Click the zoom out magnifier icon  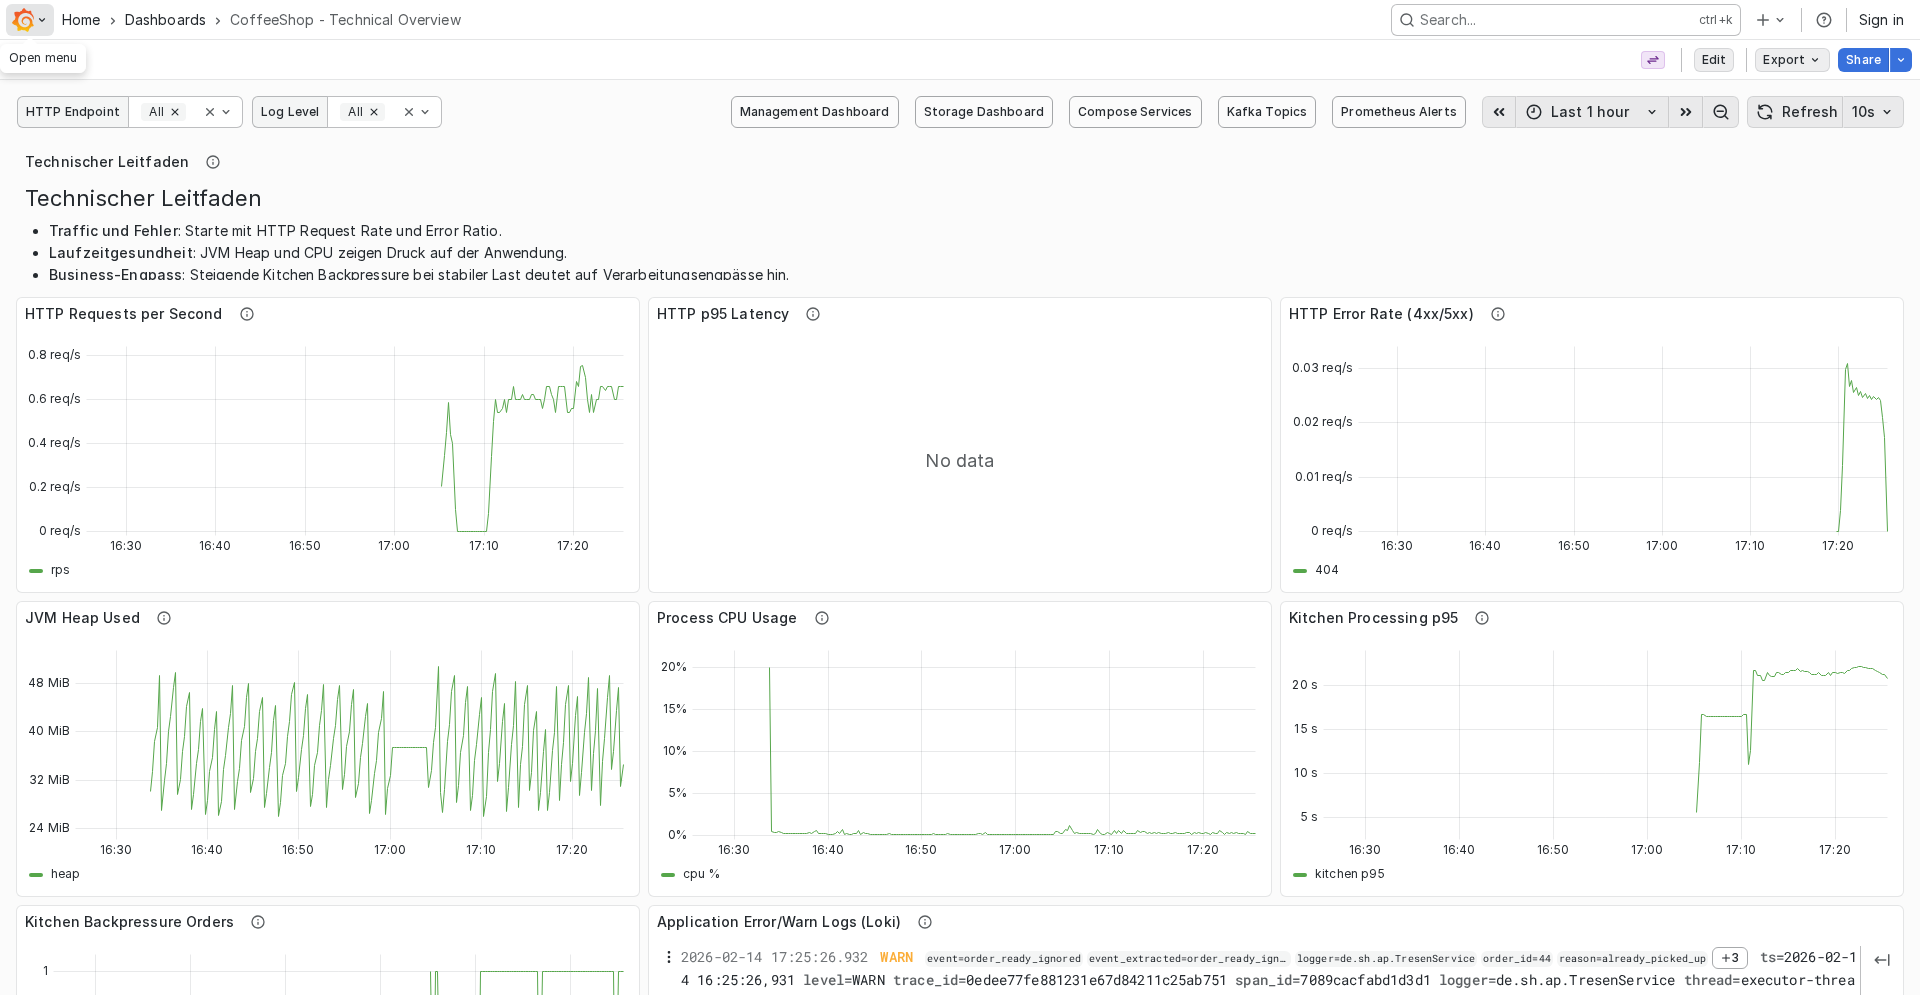coord(1720,112)
